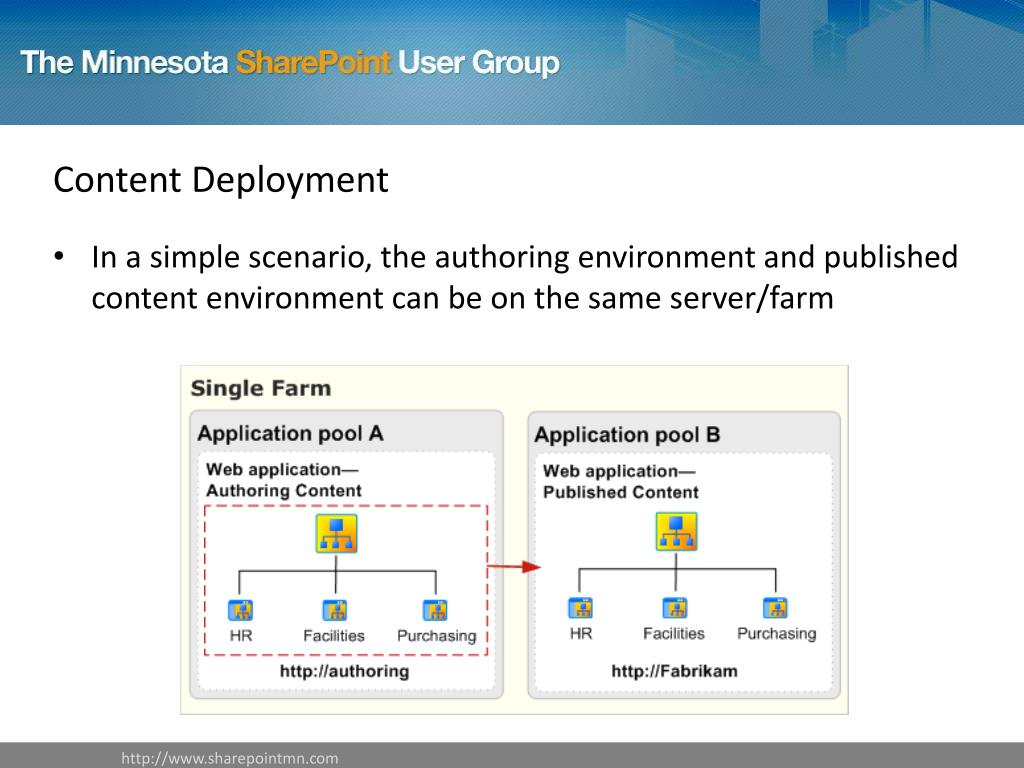Click the Facilities site icon under Published Content
Viewport: 1024px width, 768px height.
point(675,608)
